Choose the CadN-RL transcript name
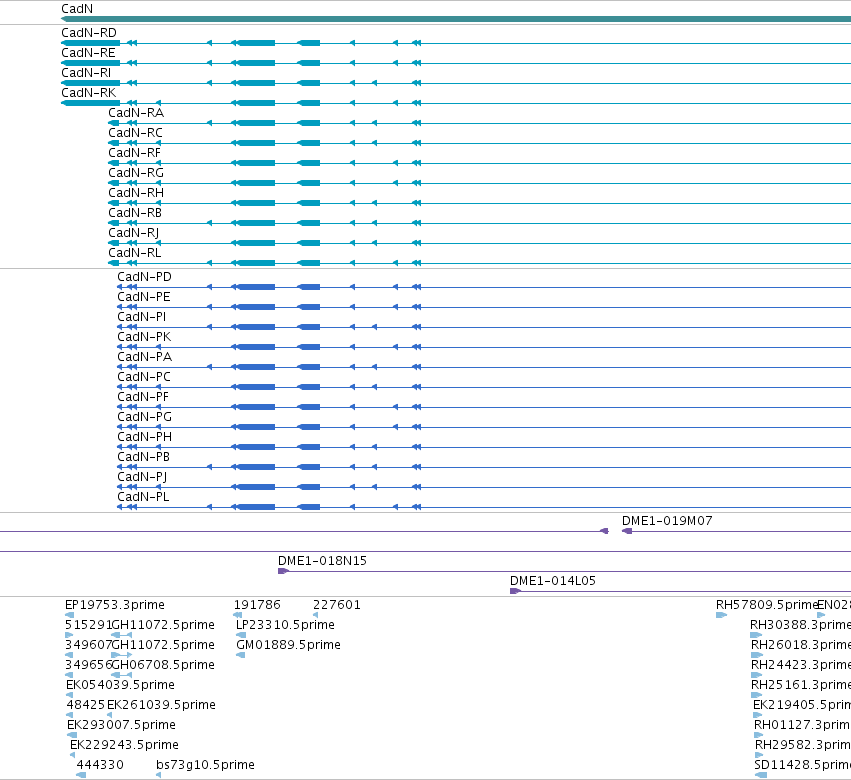Image resolution: width=851 pixels, height=780 pixels. pos(135,253)
